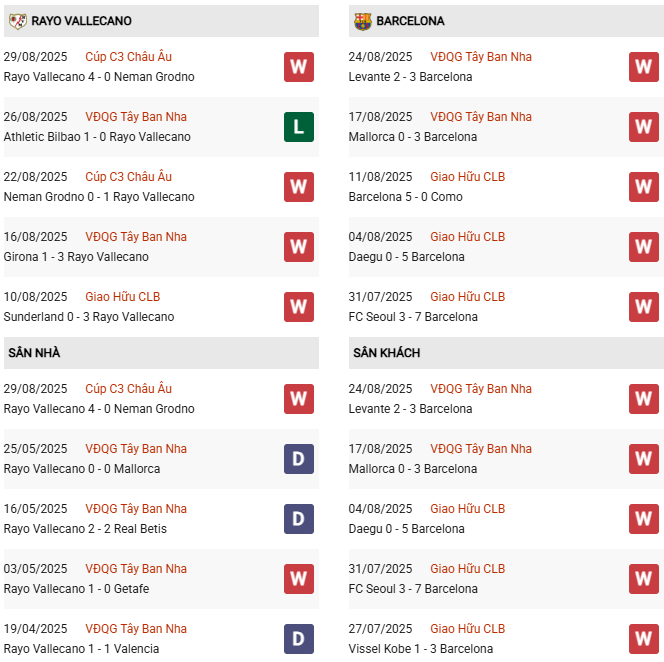The width and height of the screenshot is (664, 662).
Task: Click the green L badge for Athletic Bilbao match
Action: tap(298, 127)
